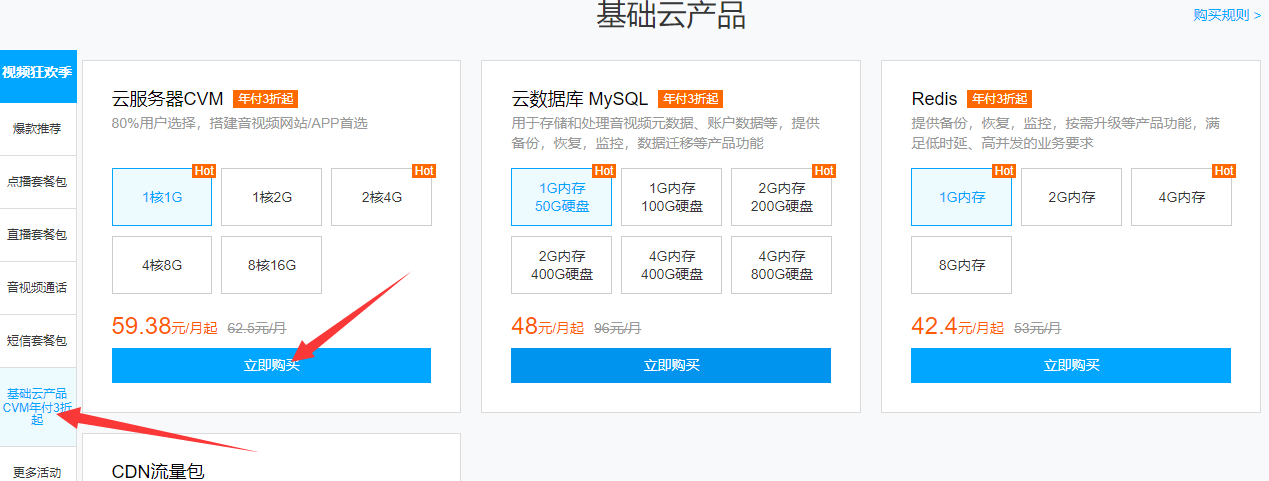This screenshot has width=1269, height=481.
Task: Click the crossed-out 53元/月 price
Action: point(1037,328)
